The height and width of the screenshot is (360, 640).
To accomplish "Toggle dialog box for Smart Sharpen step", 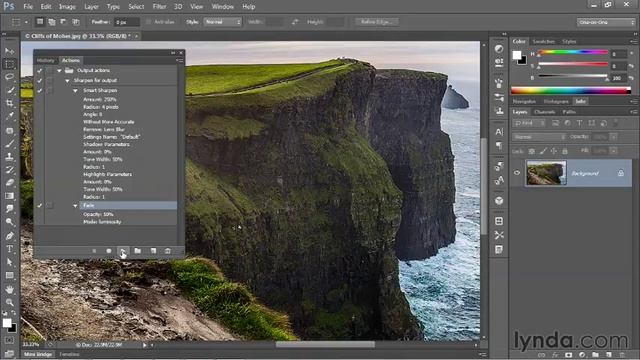I will [x=49, y=90].
